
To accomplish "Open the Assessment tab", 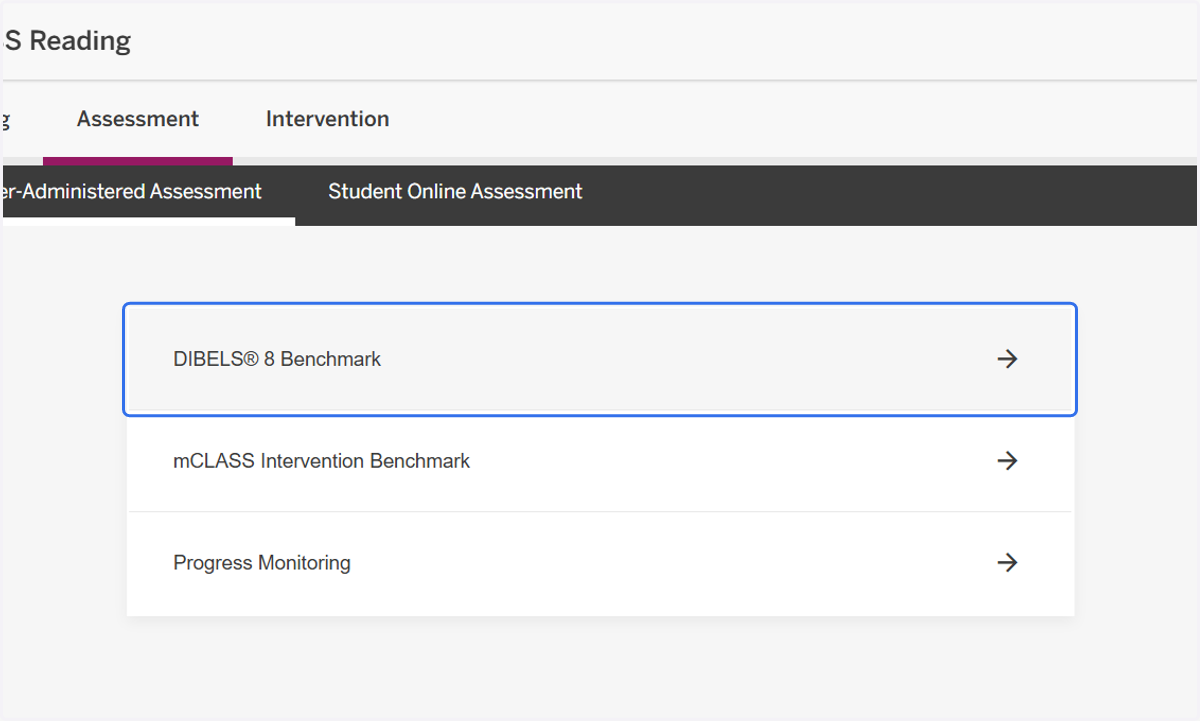I will [138, 119].
